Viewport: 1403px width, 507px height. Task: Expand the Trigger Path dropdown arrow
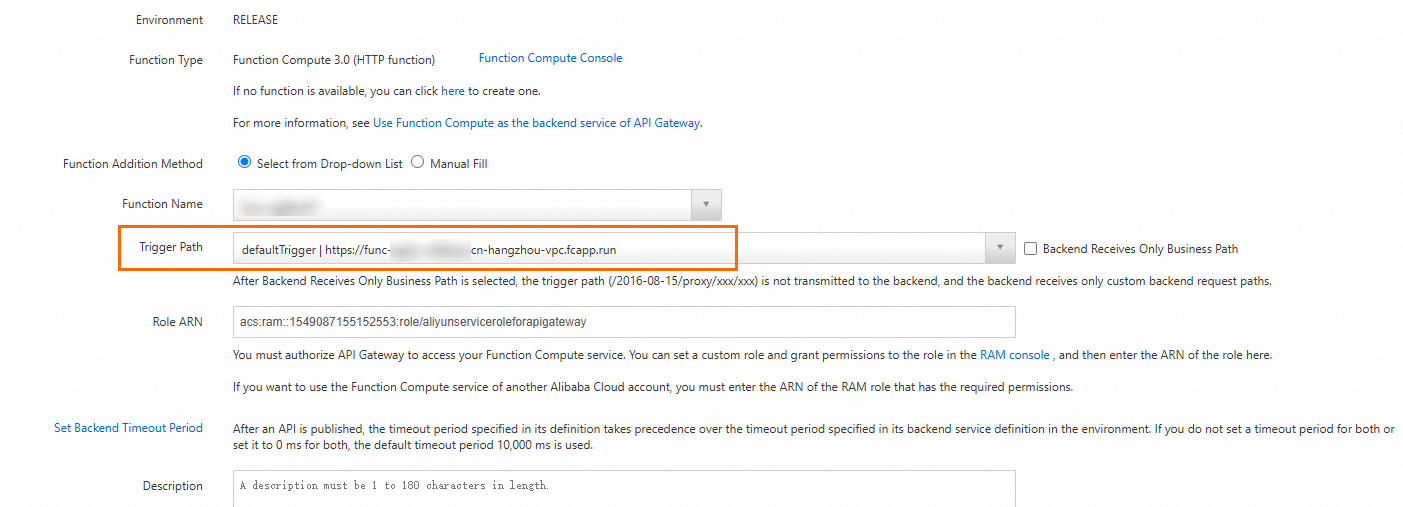coord(1000,249)
